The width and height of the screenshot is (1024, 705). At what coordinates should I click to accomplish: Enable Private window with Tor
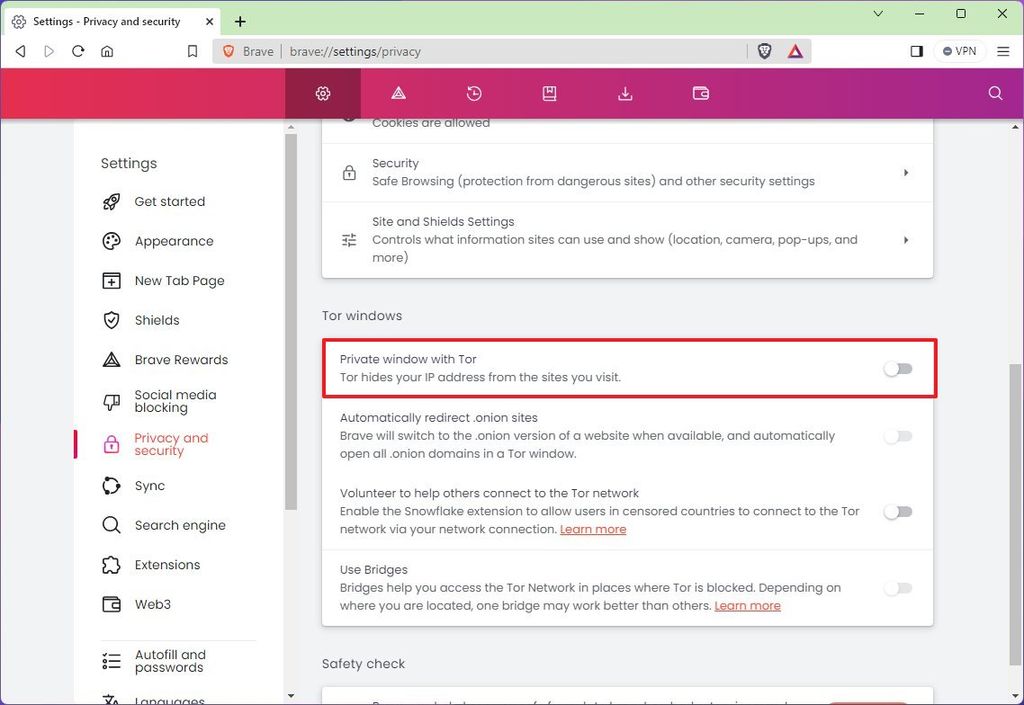(x=897, y=368)
